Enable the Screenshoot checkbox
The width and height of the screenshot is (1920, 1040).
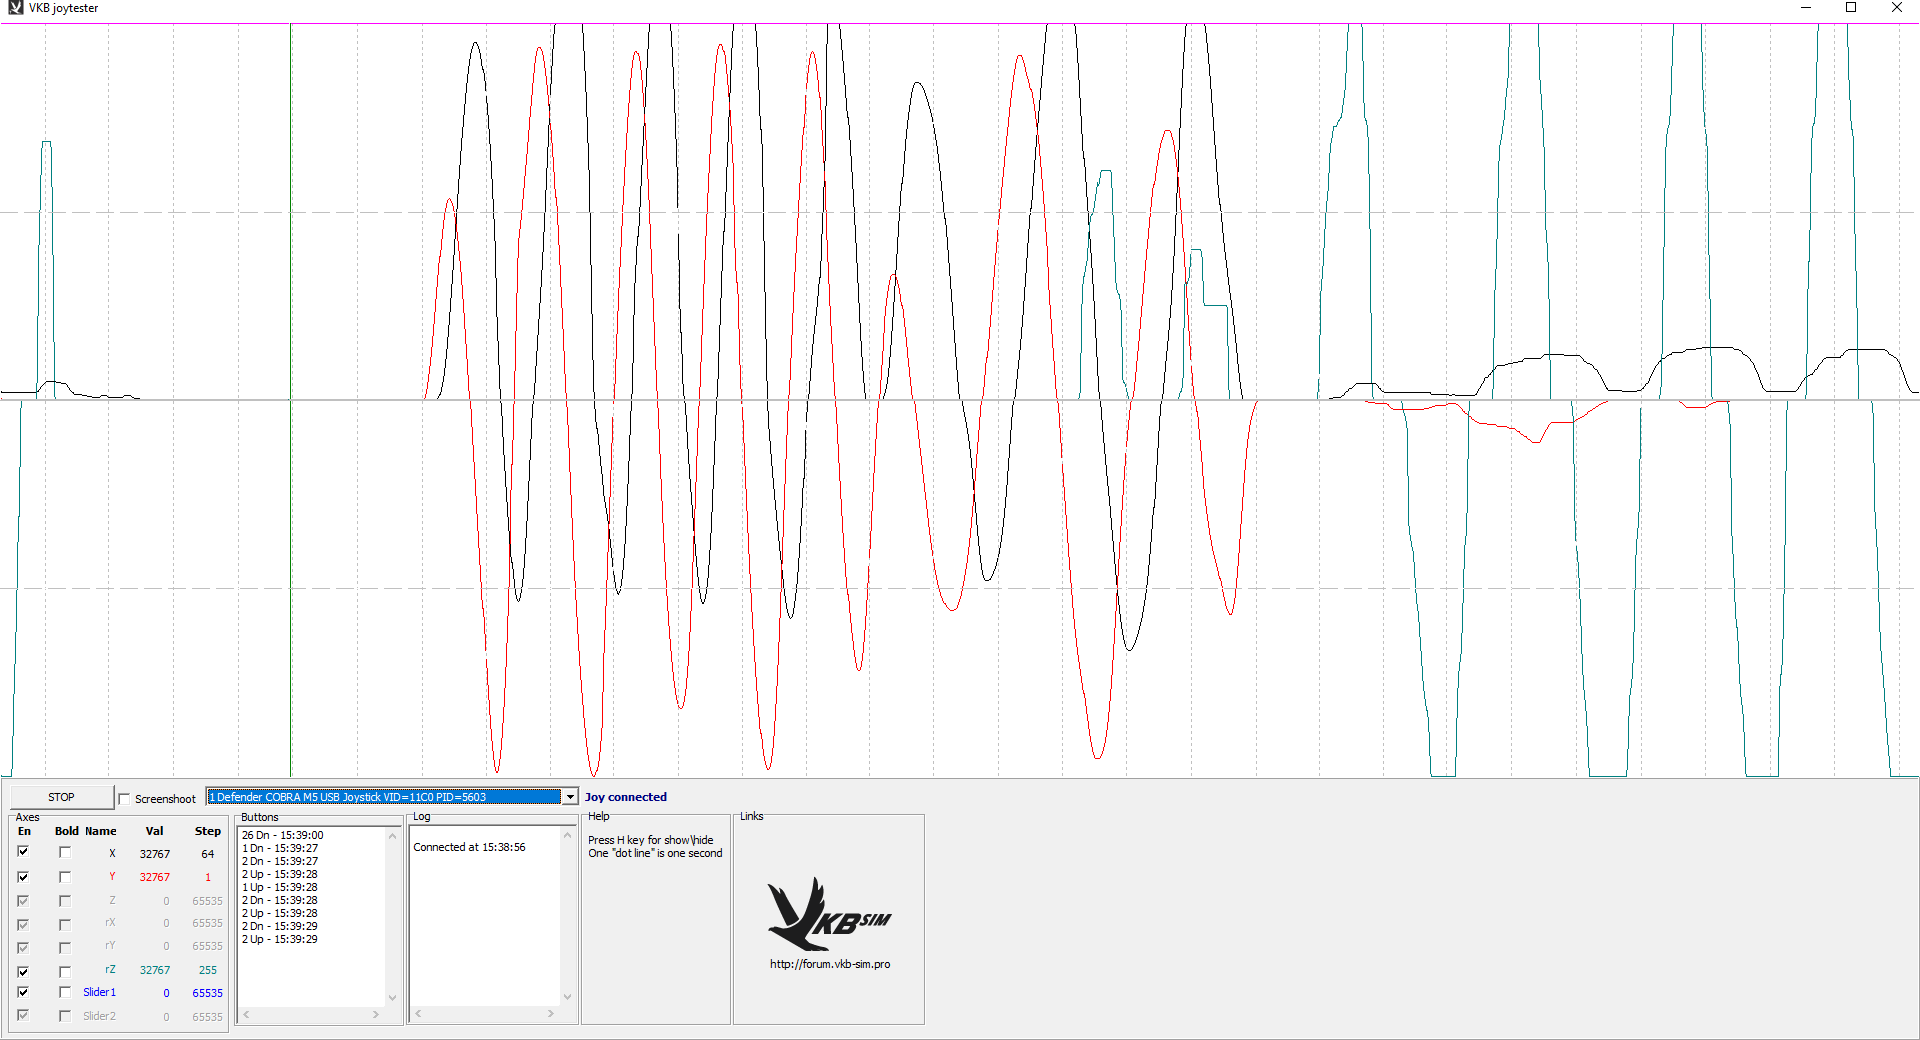tap(125, 799)
